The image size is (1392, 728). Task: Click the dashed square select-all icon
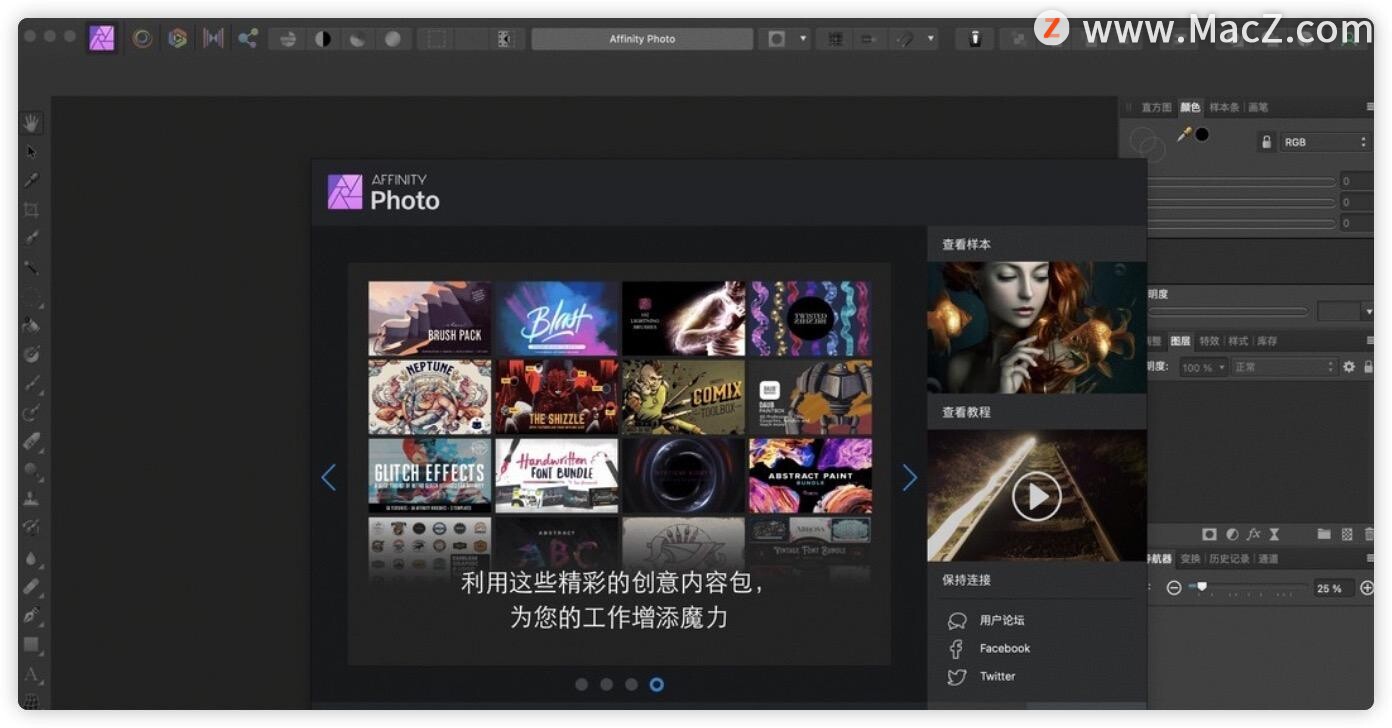436,39
